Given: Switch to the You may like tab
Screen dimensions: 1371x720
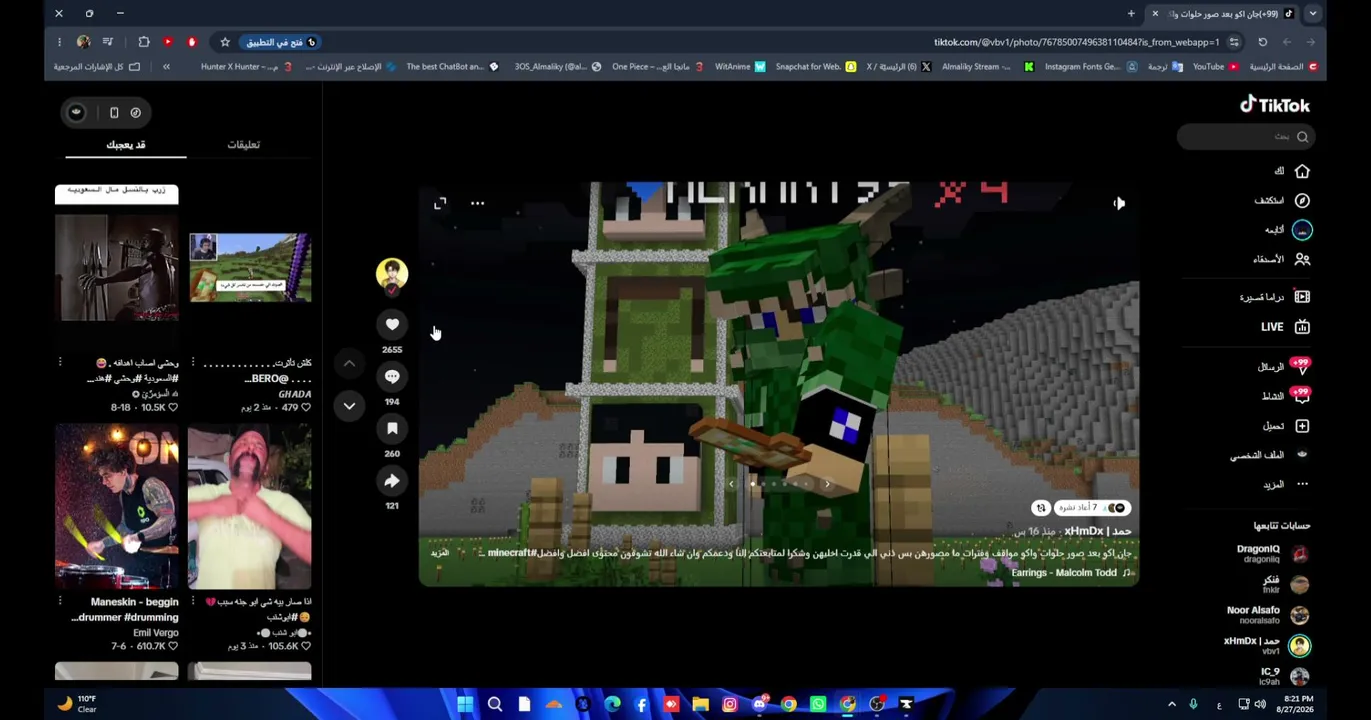Looking at the screenshot, I should point(126,145).
